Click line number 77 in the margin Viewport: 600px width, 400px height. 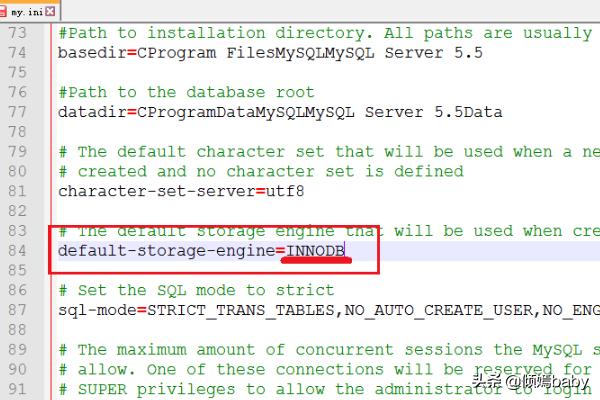[x=17, y=112]
